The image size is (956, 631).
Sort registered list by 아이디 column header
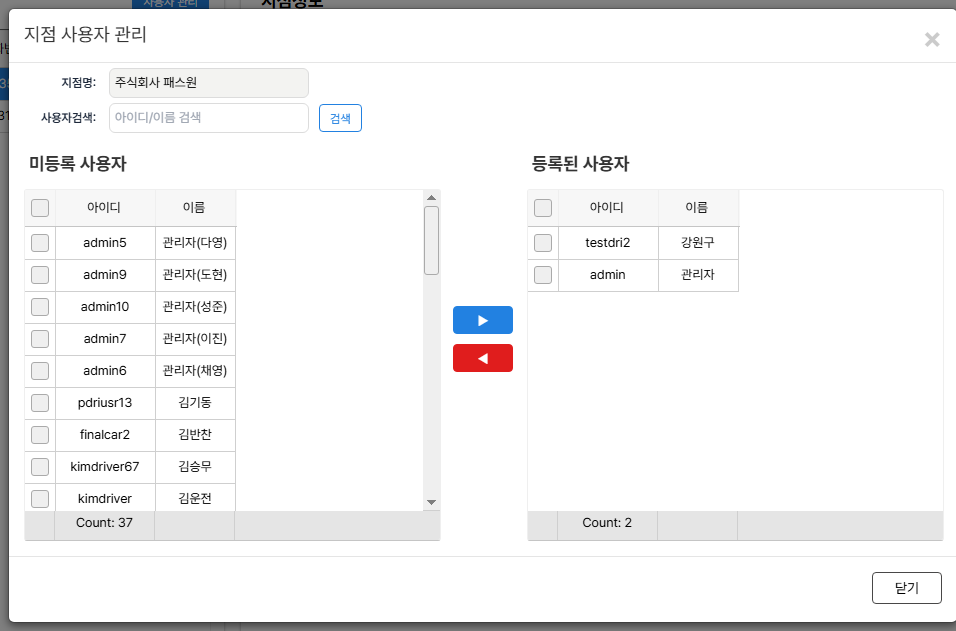608,208
